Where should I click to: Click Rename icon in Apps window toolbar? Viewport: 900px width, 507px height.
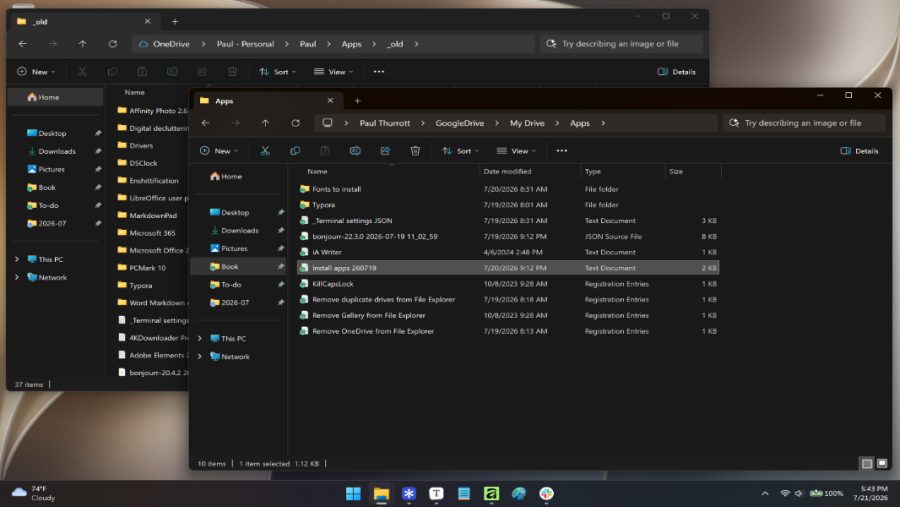pyautogui.click(x=355, y=151)
